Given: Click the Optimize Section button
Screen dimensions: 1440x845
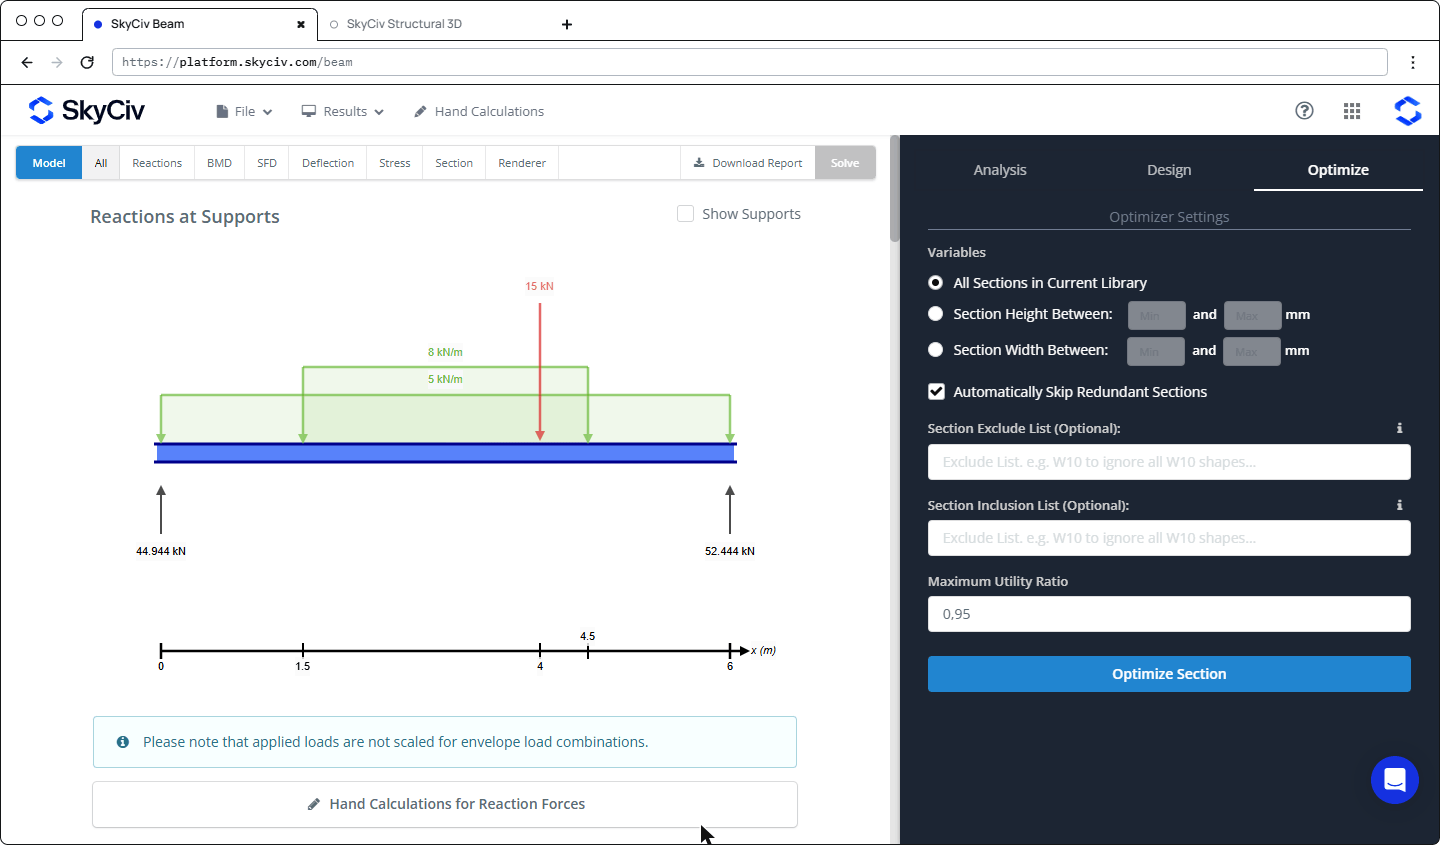Looking at the screenshot, I should pos(1169,674).
